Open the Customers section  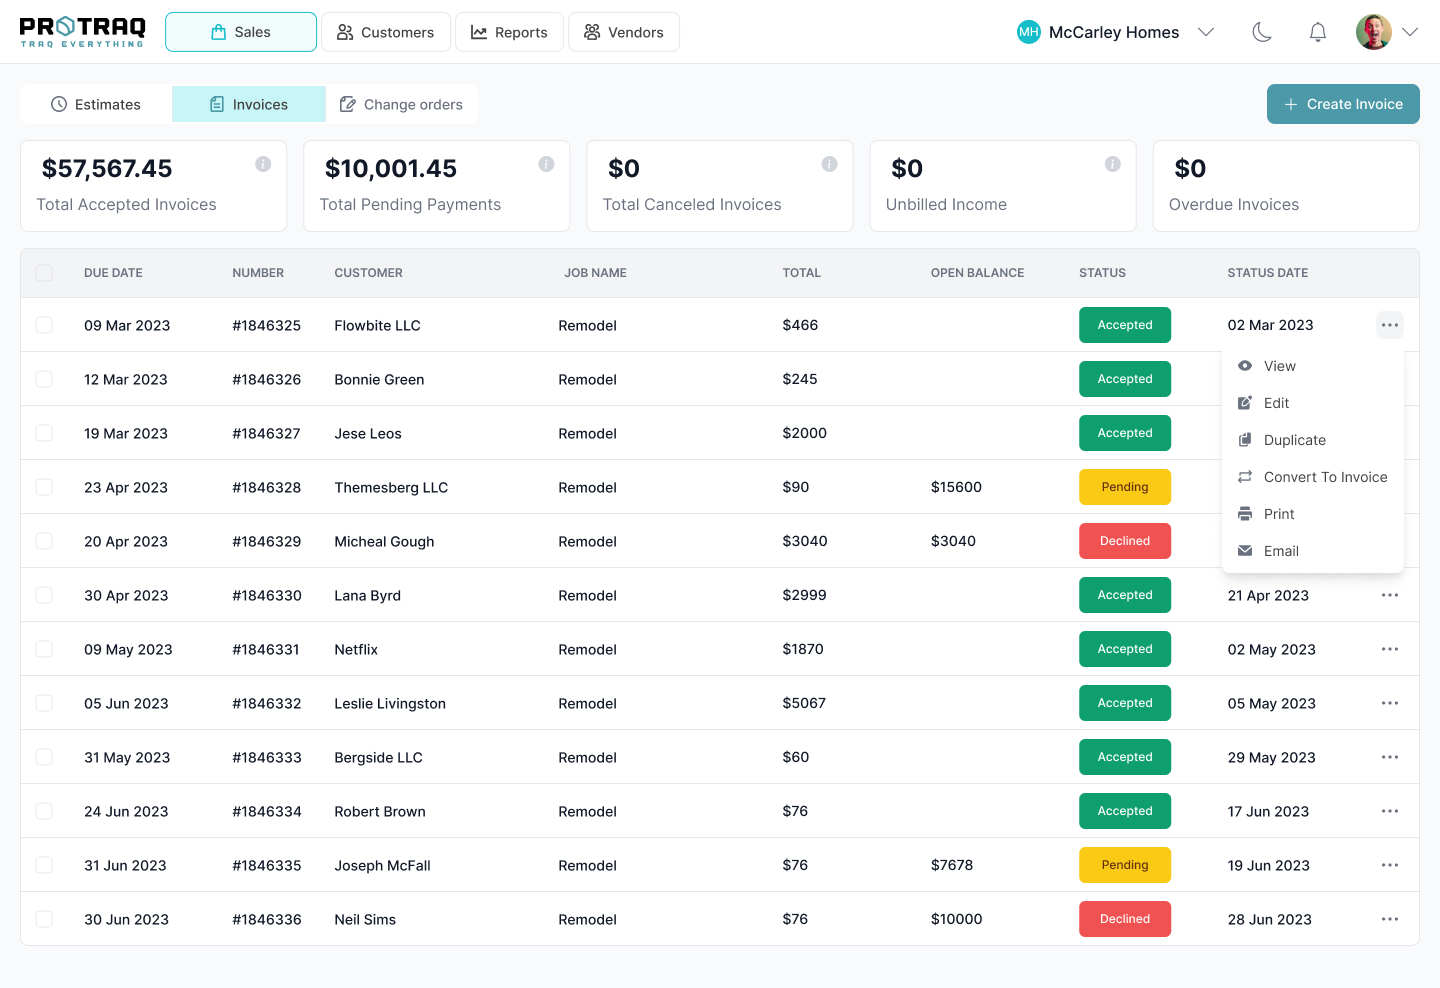pyautogui.click(x=385, y=32)
